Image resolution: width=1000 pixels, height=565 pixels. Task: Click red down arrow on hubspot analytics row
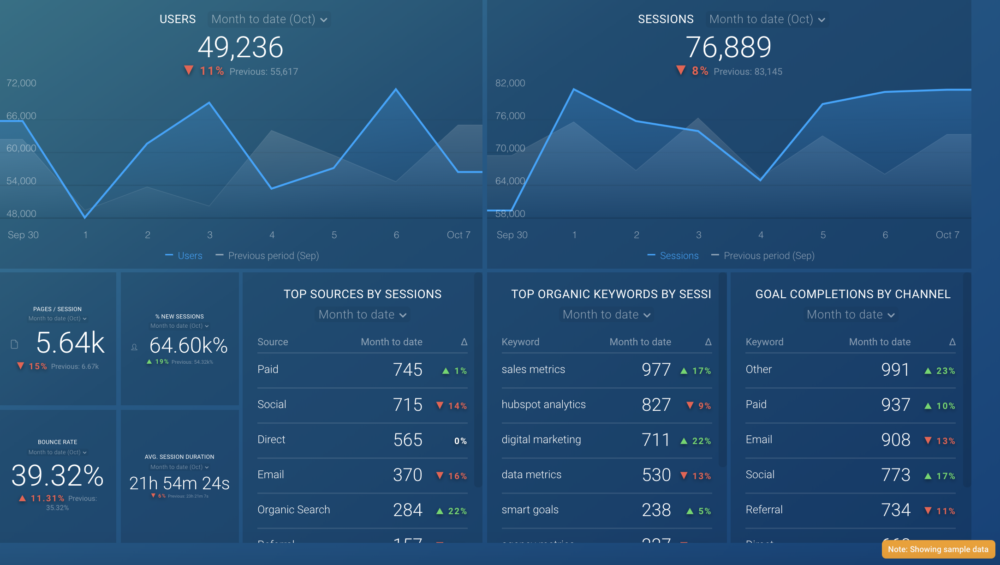(689, 406)
